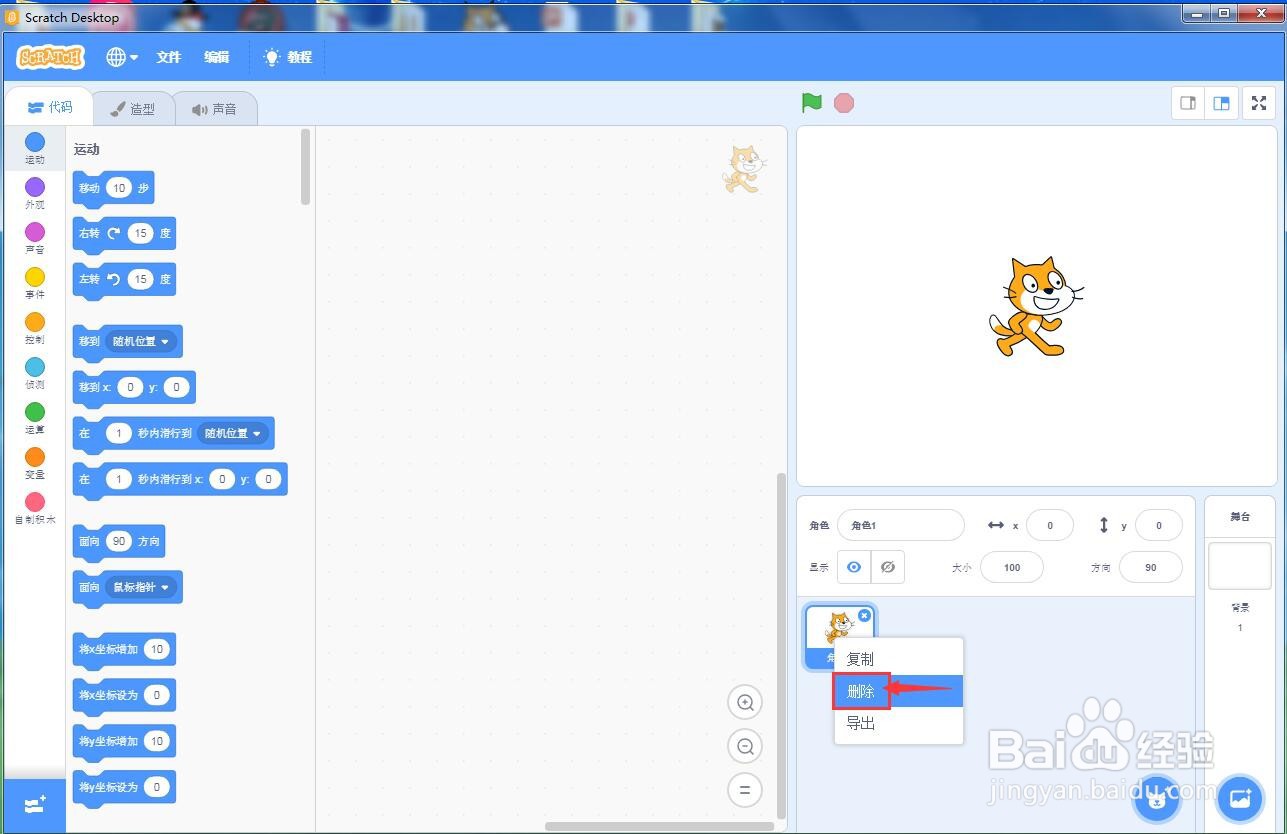Click the 将y坐标设为 0 block
The image size is (1287, 834).
[x=125, y=787]
